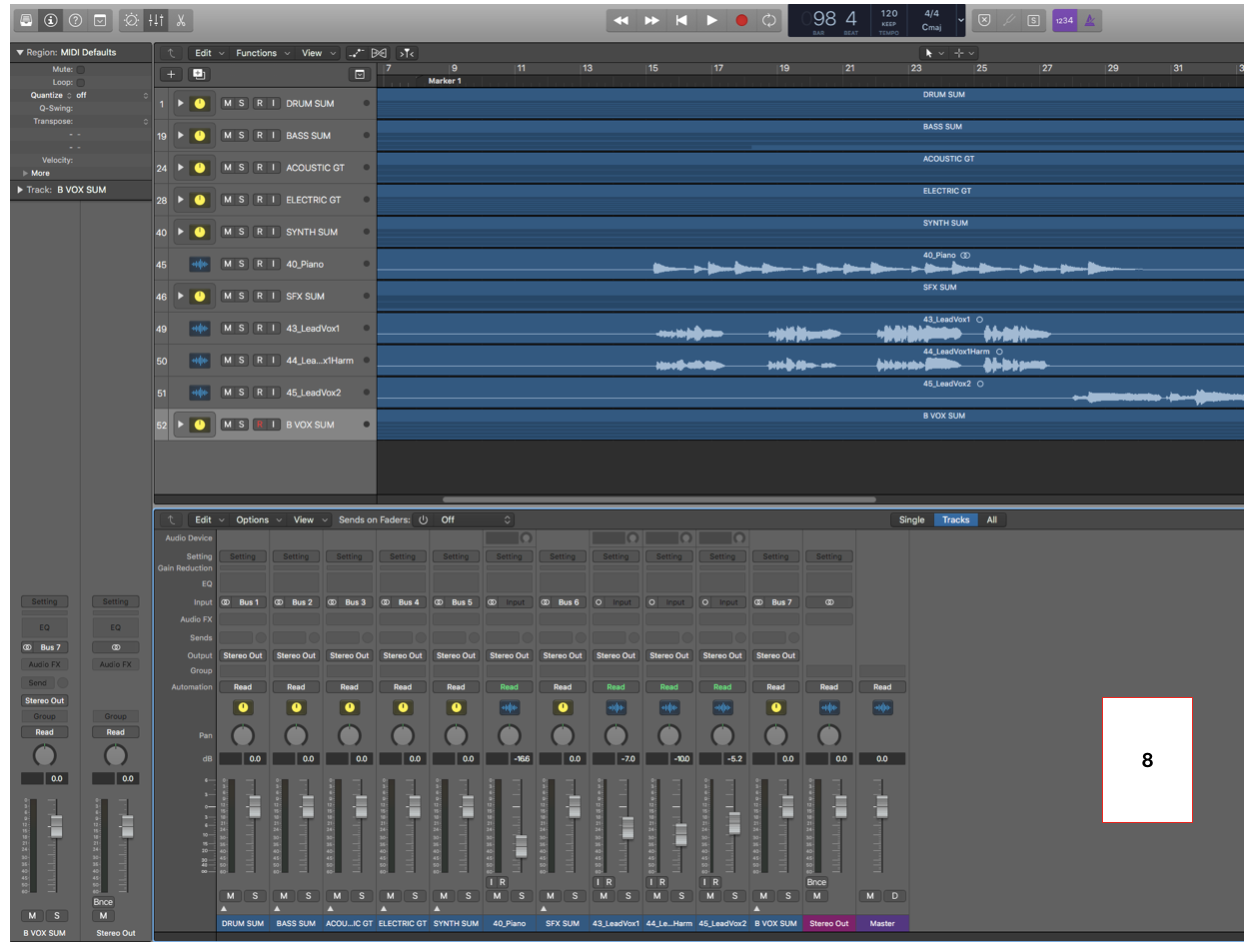Click the D dim button on Master strip
The height and width of the screenshot is (951, 1255).
pyautogui.click(x=896, y=896)
